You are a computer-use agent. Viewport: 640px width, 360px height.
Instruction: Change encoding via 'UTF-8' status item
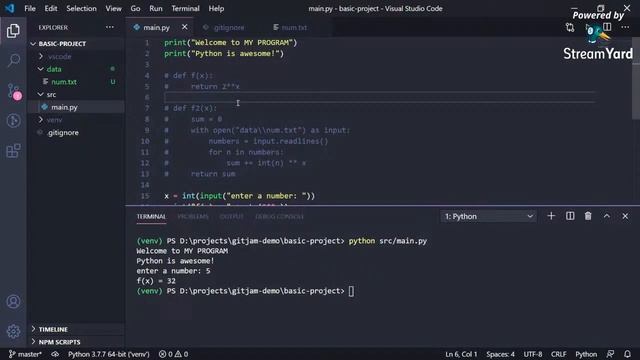click(x=533, y=354)
